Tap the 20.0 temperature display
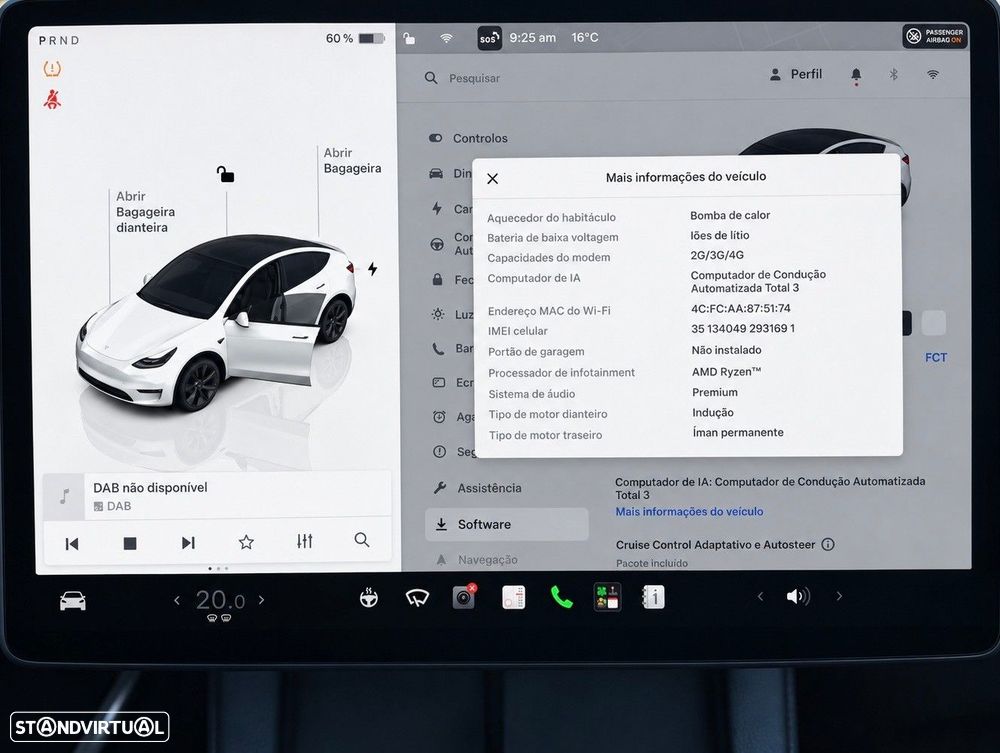Screen dimensions: 1000x753 (219, 601)
